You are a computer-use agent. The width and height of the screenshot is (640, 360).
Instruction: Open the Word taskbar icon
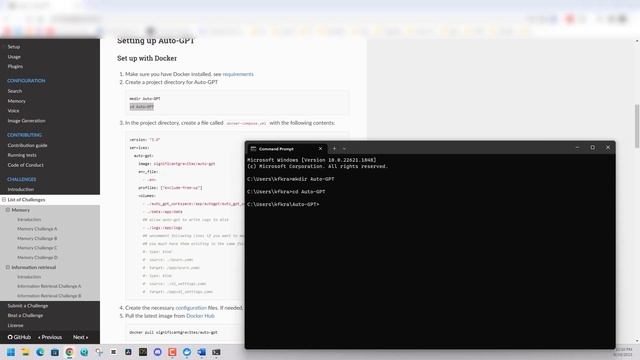pyautogui.click(x=202, y=352)
